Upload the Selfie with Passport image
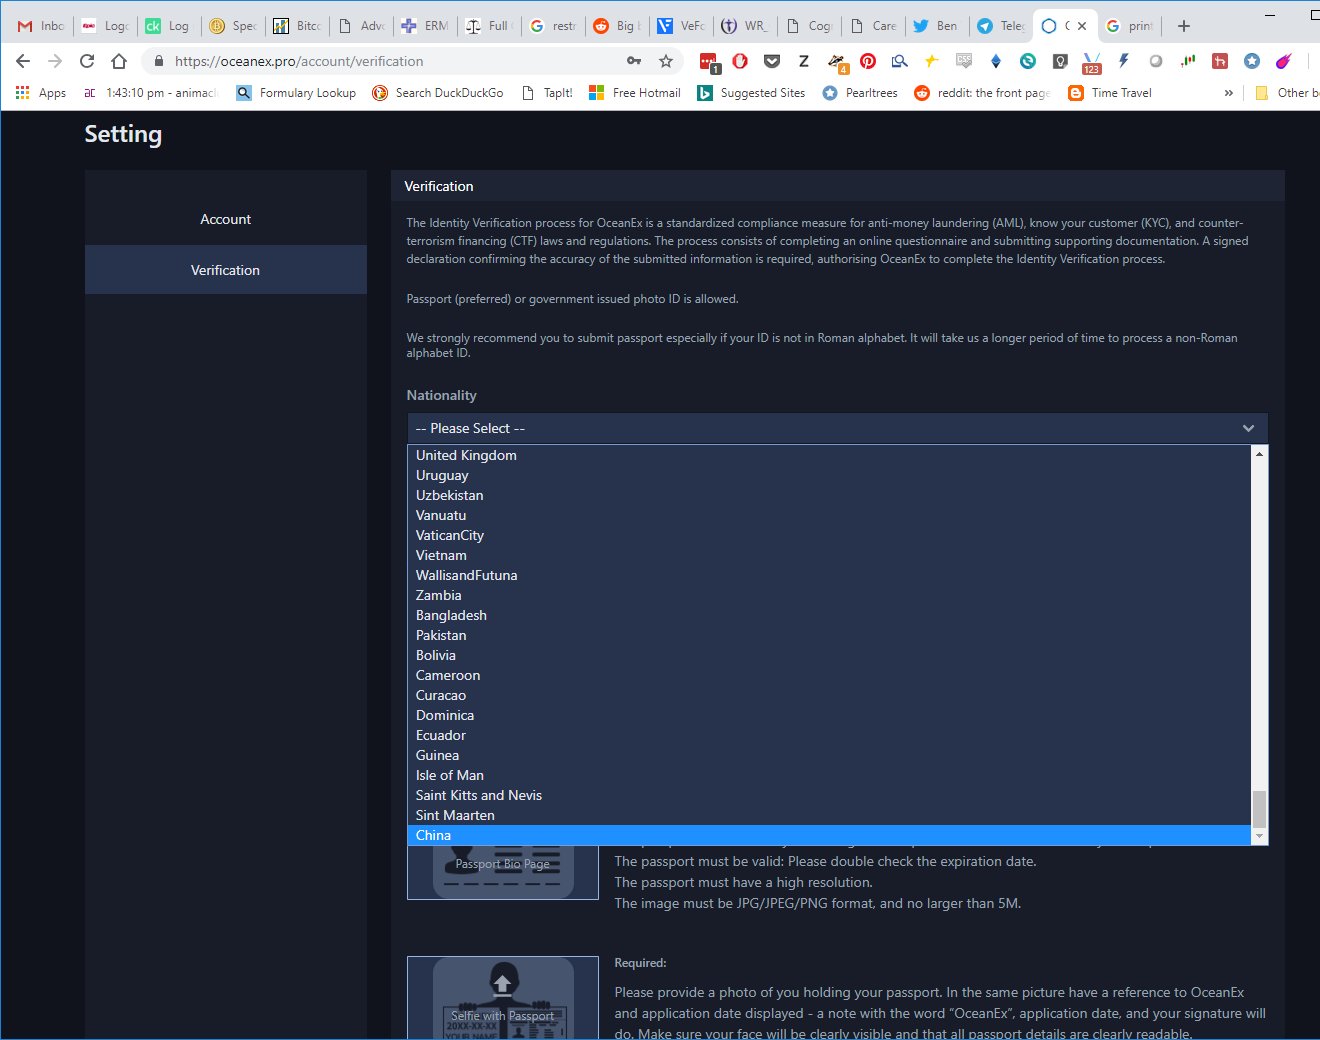The height and width of the screenshot is (1040, 1320). coord(503,998)
